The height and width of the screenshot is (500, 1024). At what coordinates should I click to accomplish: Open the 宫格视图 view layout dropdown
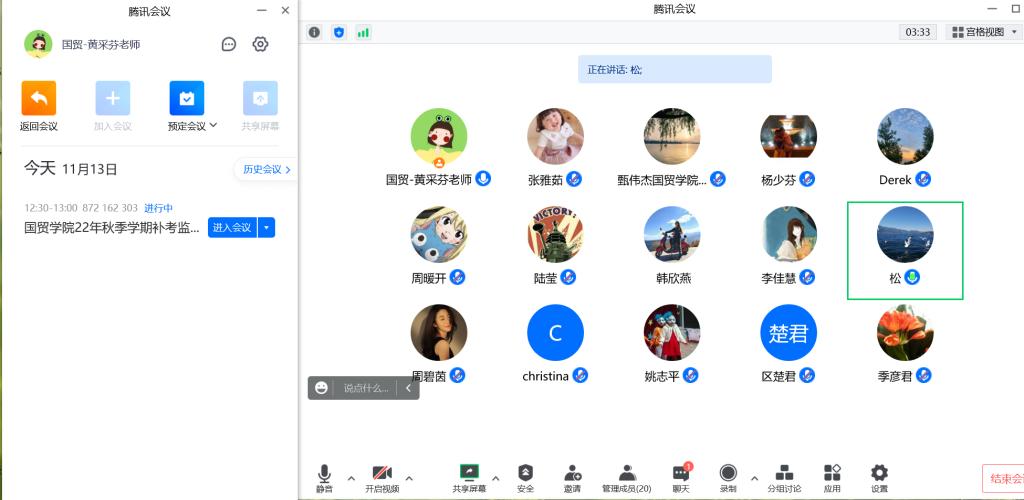click(982, 32)
